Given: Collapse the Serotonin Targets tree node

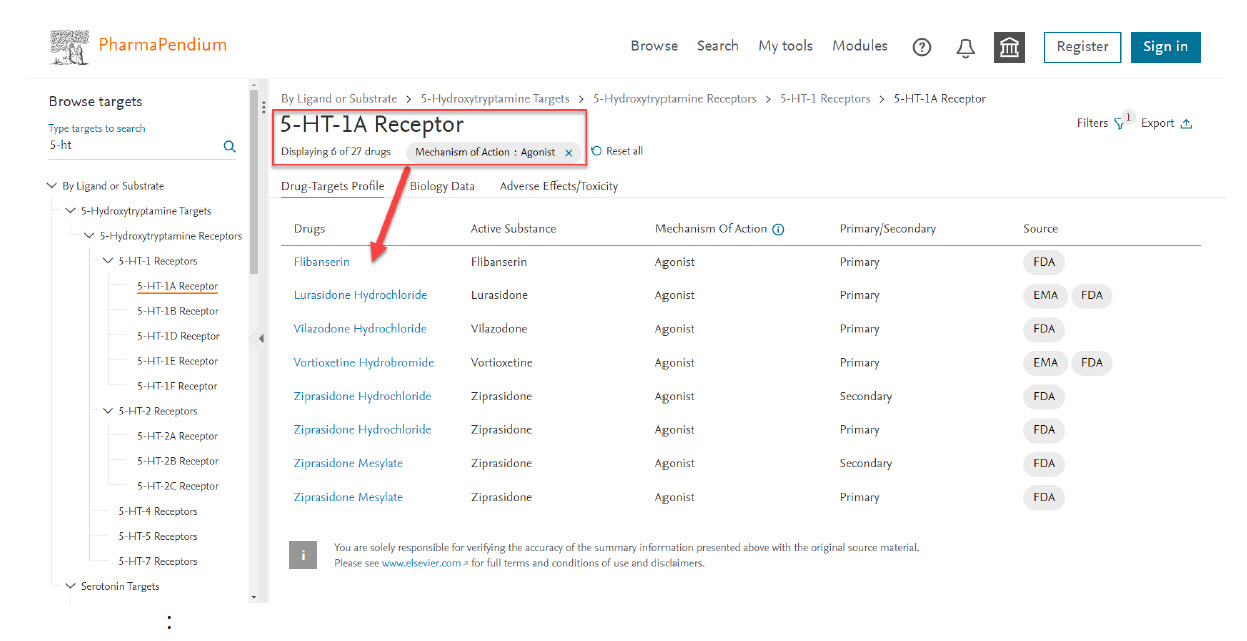Looking at the screenshot, I should (70, 586).
